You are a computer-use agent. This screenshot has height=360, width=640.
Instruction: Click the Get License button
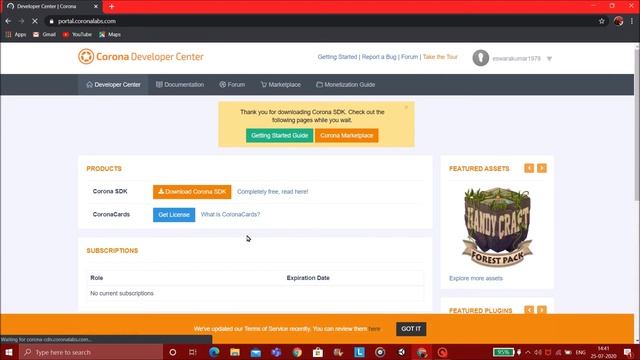(174, 215)
